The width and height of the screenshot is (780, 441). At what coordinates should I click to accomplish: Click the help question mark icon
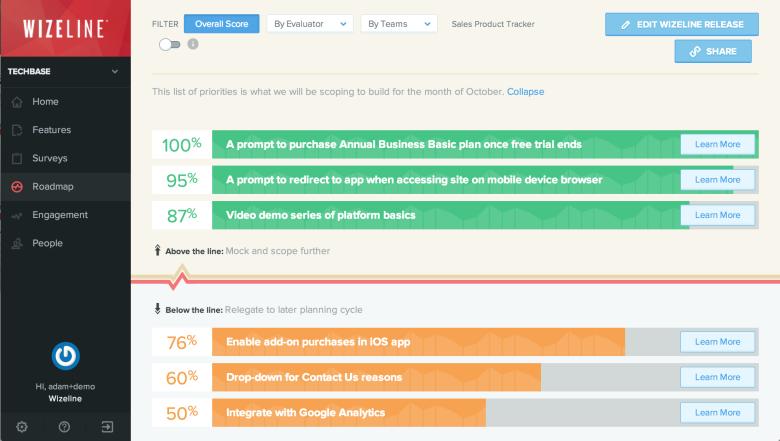click(64, 427)
